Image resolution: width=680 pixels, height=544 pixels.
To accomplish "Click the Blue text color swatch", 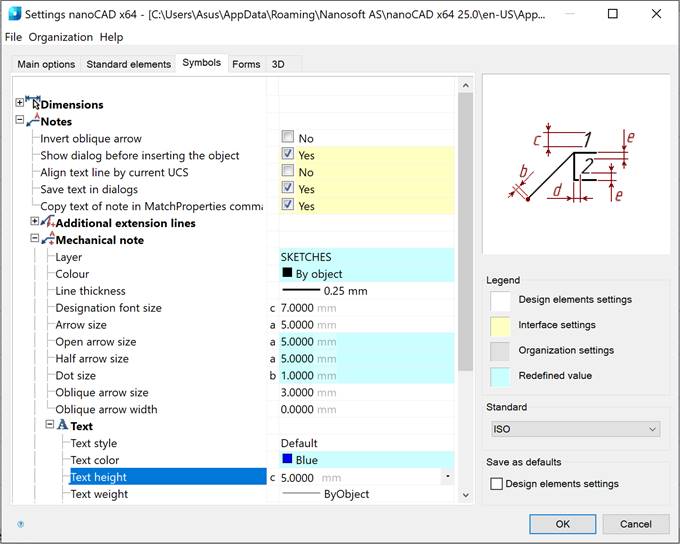I will click(287, 459).
